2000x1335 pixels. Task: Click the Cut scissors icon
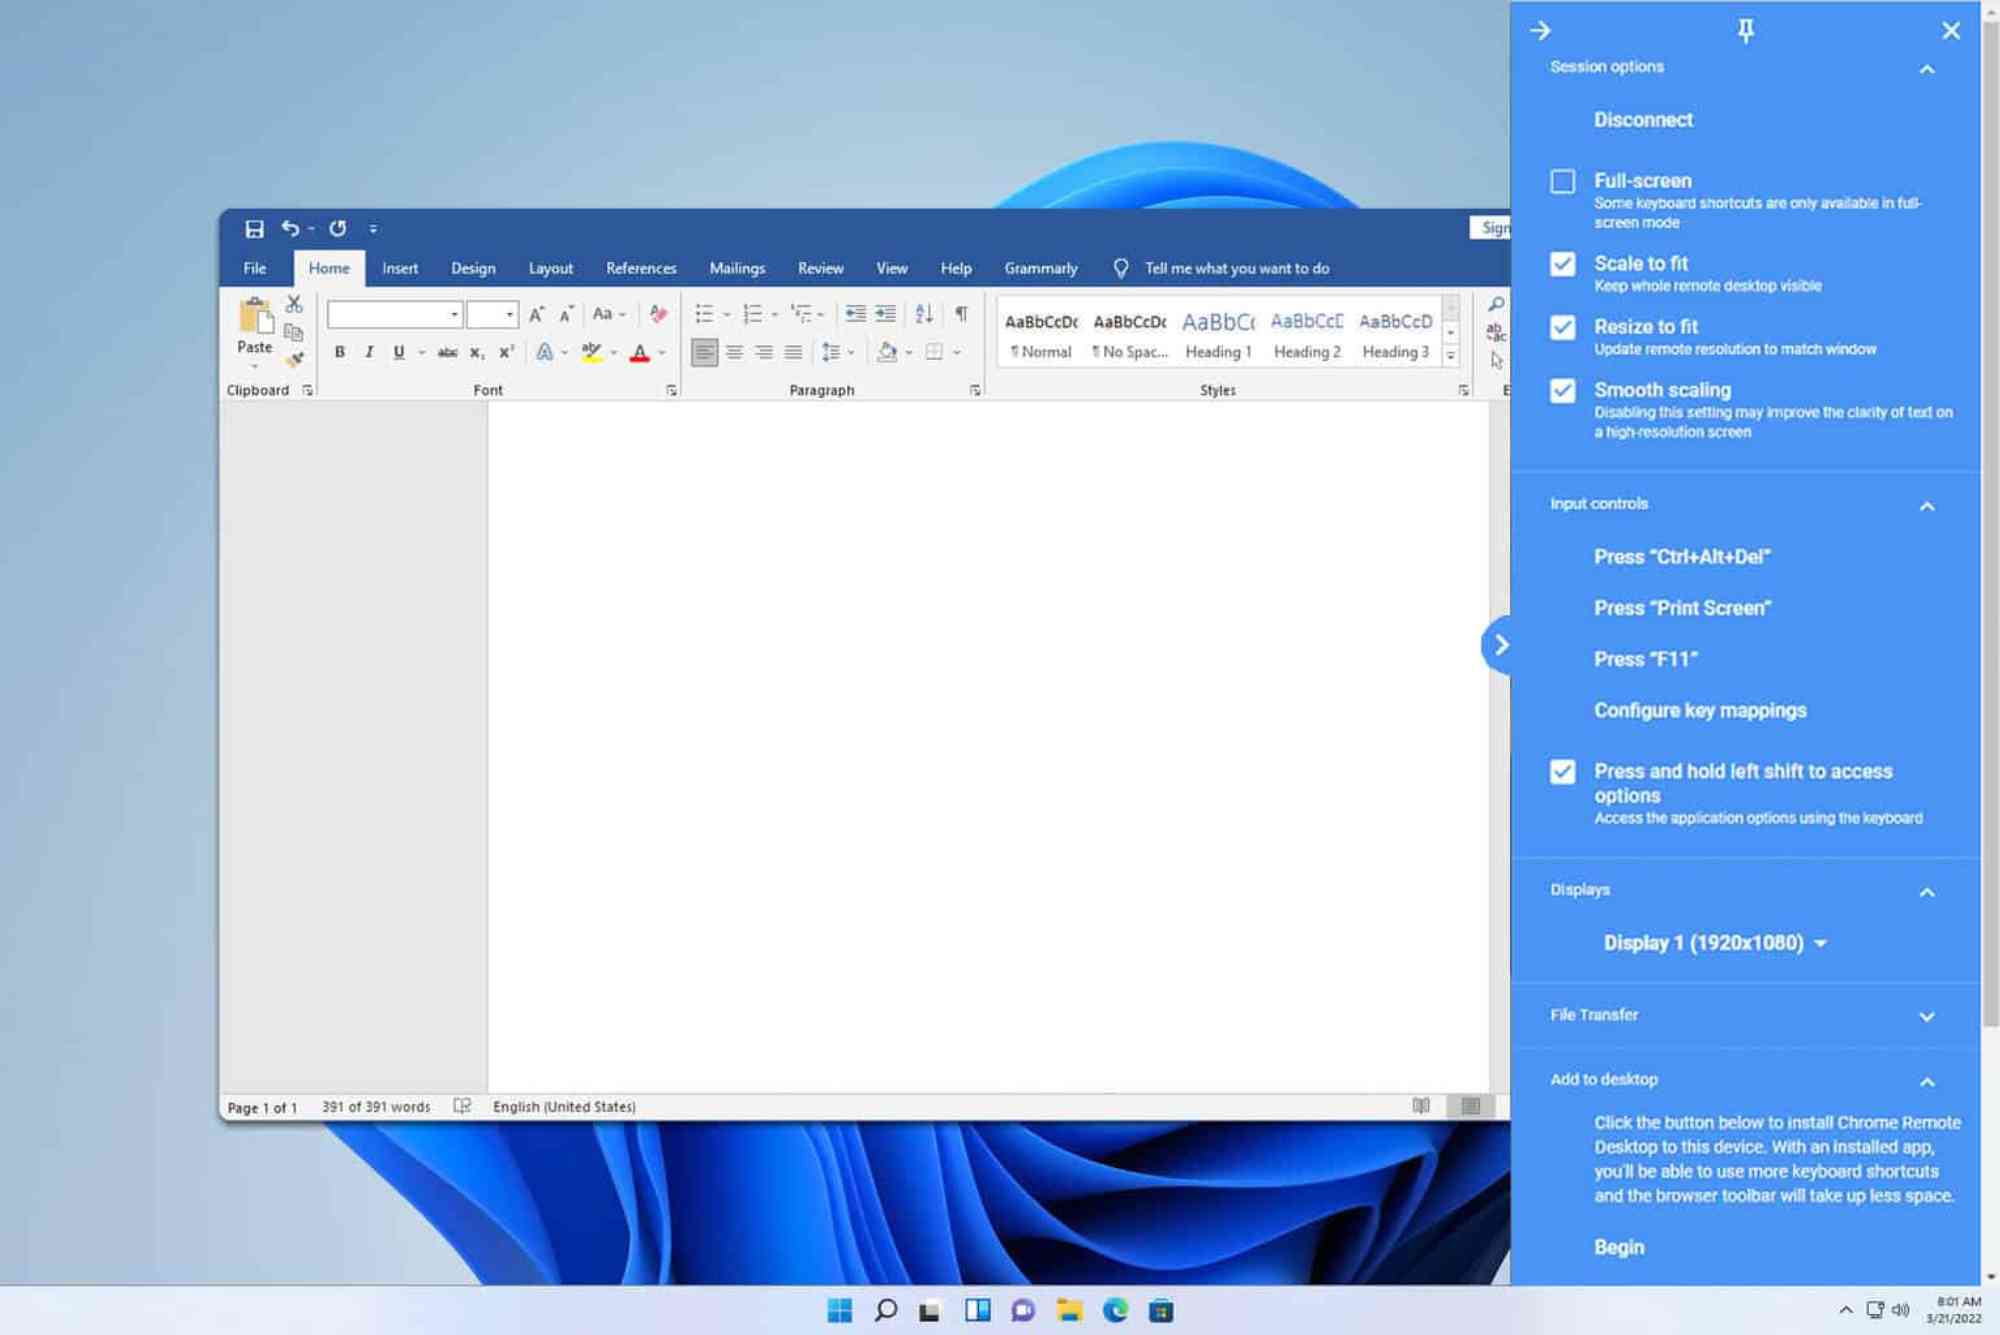[294, 304]
